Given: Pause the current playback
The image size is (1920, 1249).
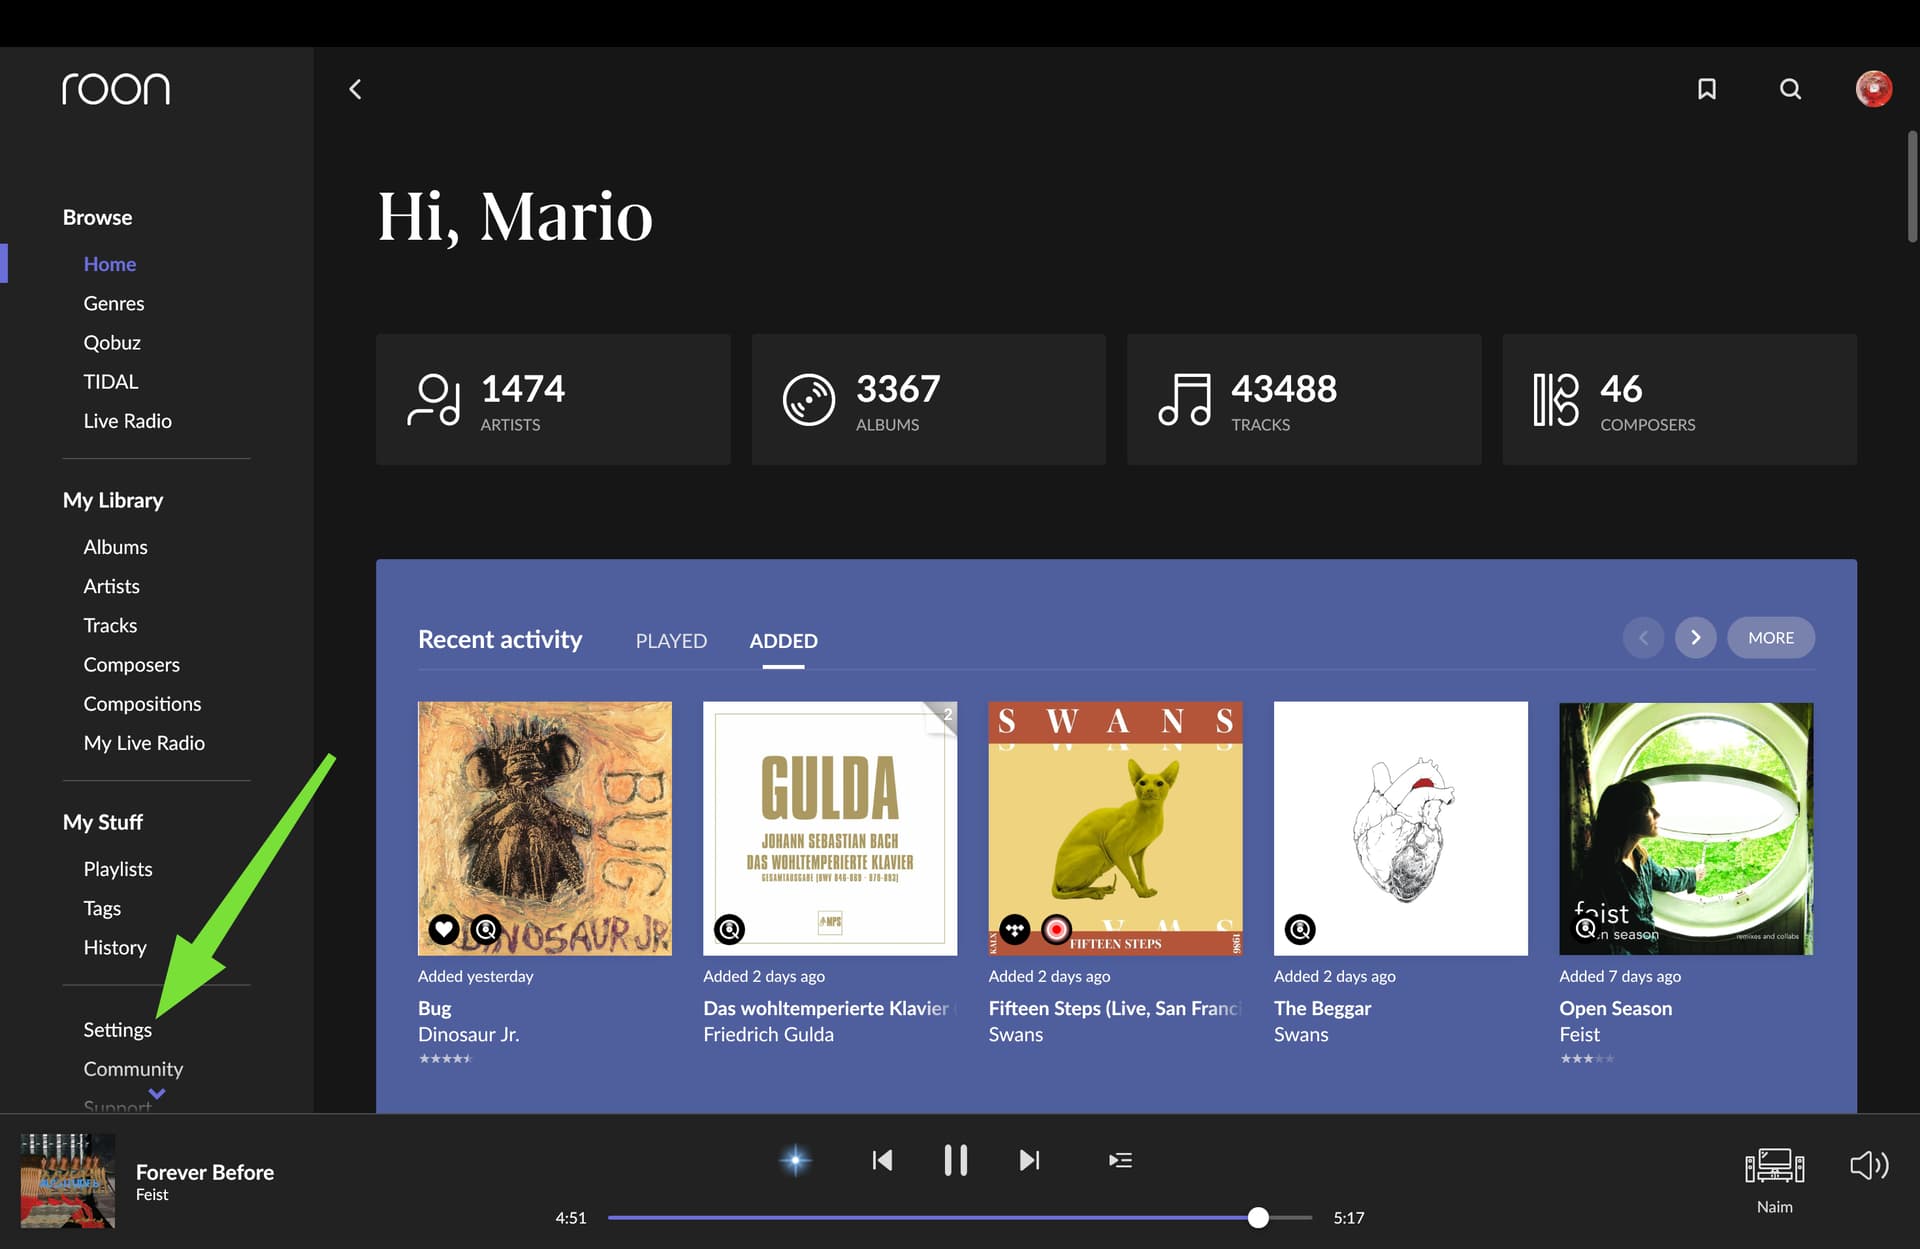Looking at the screenshot, I should (x=956, y=1160).
